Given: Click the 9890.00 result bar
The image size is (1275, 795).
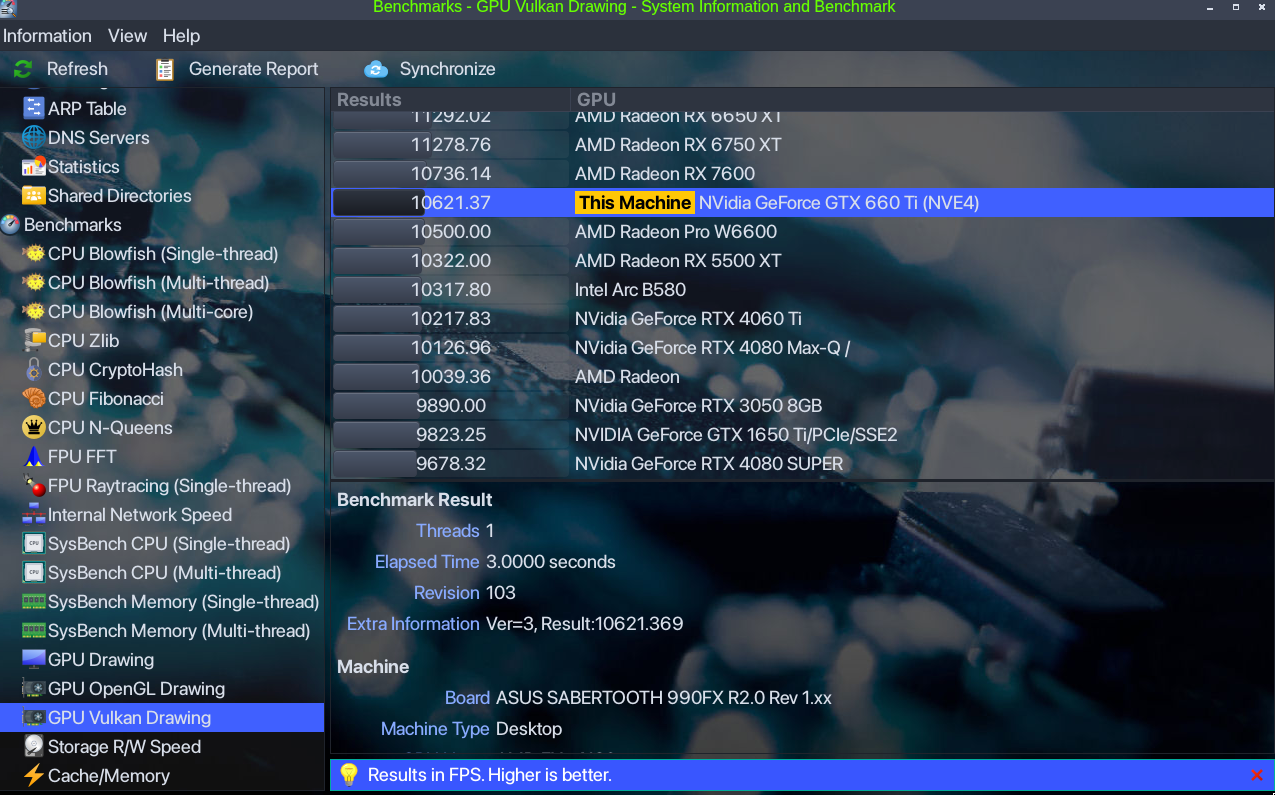Looking at the screenshot, I should point(450,405).
